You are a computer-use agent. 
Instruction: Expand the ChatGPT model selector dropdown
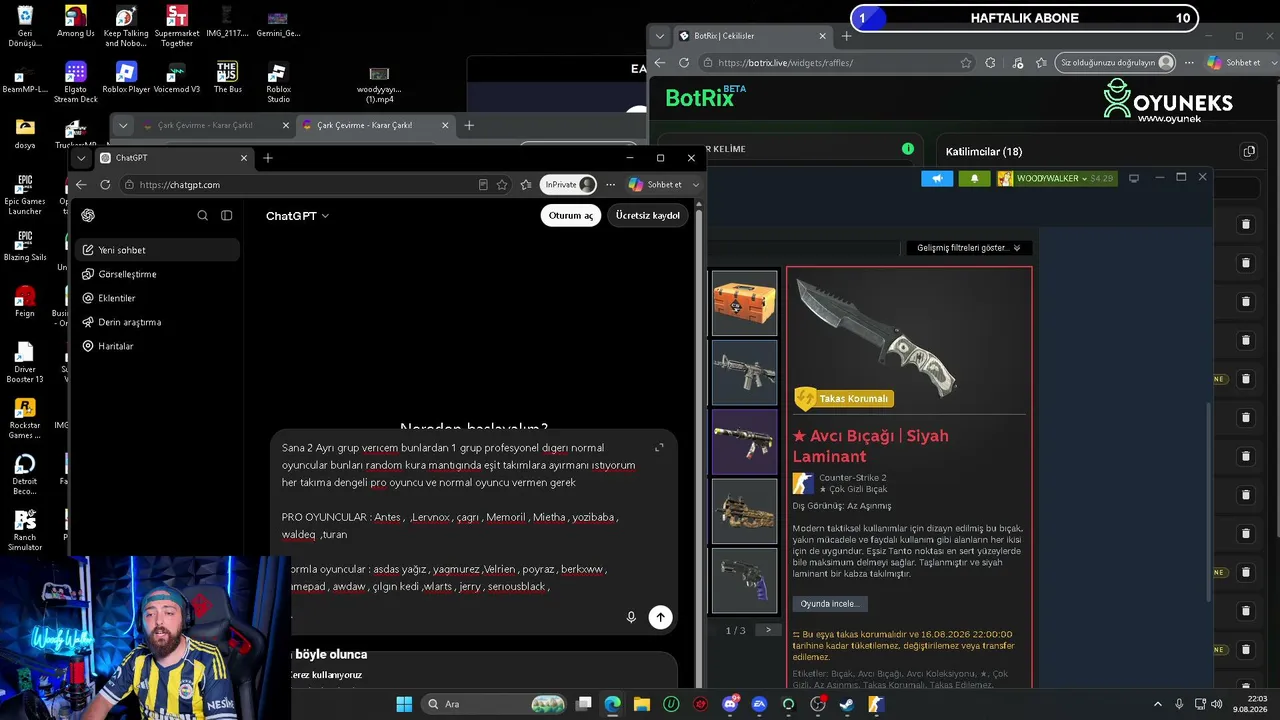click(297, 216)
